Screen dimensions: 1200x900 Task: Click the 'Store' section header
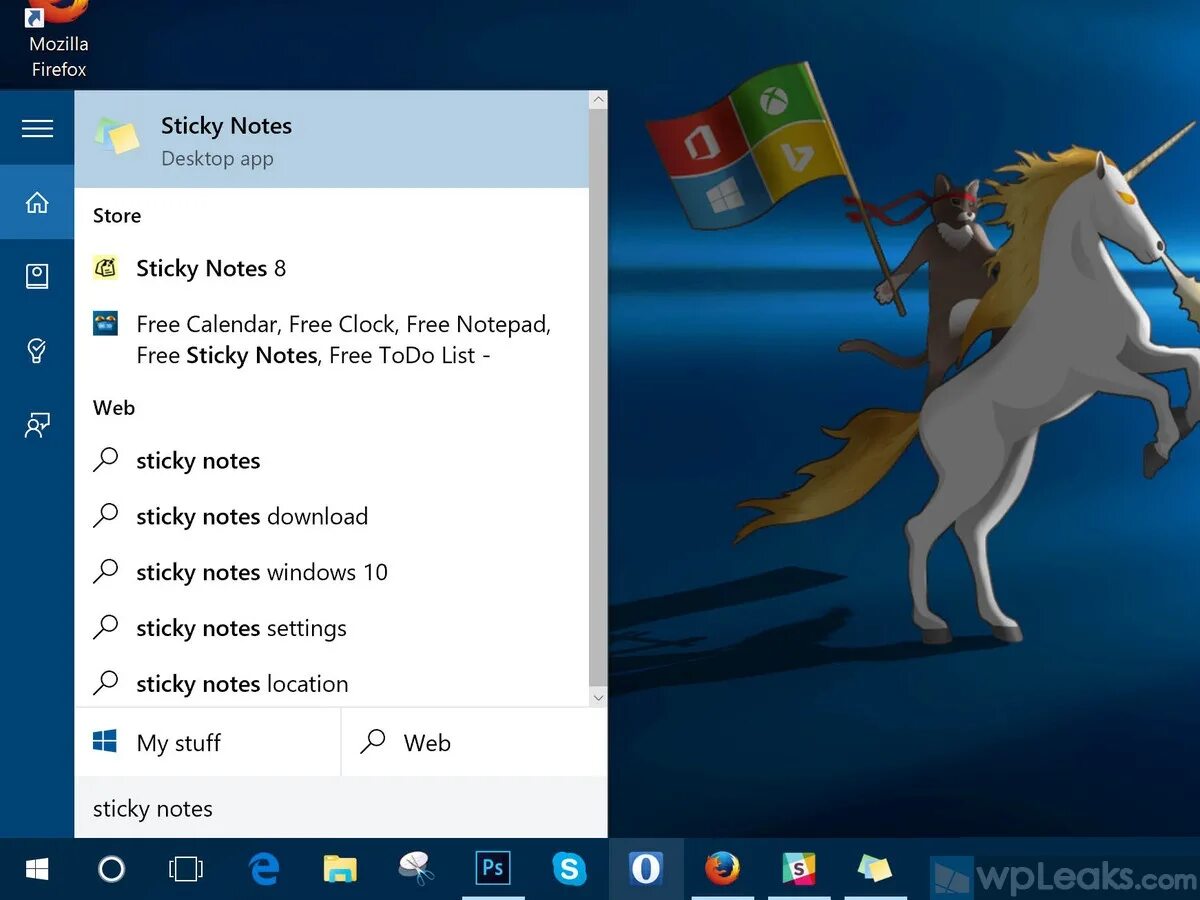117,216
